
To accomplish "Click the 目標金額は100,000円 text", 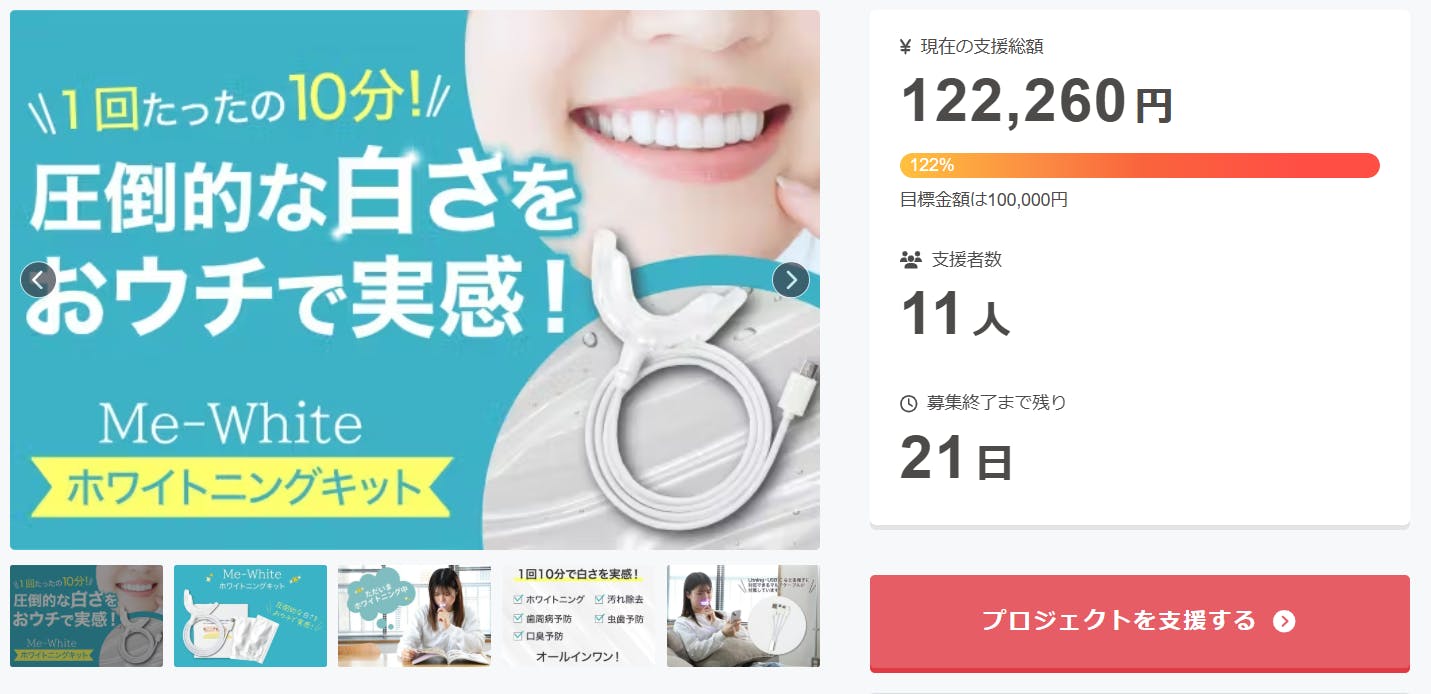I will point(984,199).
